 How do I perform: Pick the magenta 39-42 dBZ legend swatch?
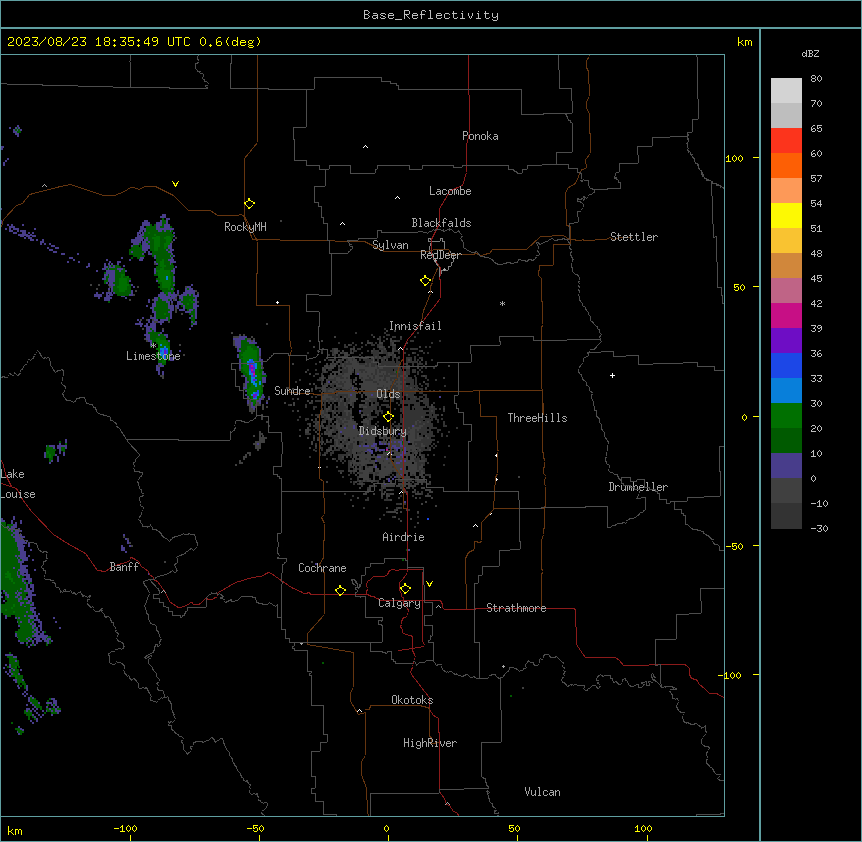click(786, 315)
